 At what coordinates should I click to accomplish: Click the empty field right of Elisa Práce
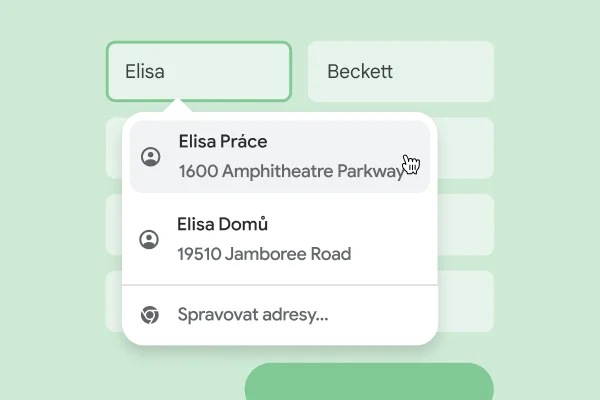466,148
